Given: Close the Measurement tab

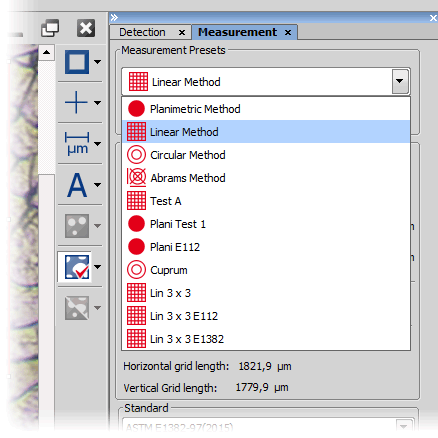Looking at the screenshot, I should (x=288, y=33).
